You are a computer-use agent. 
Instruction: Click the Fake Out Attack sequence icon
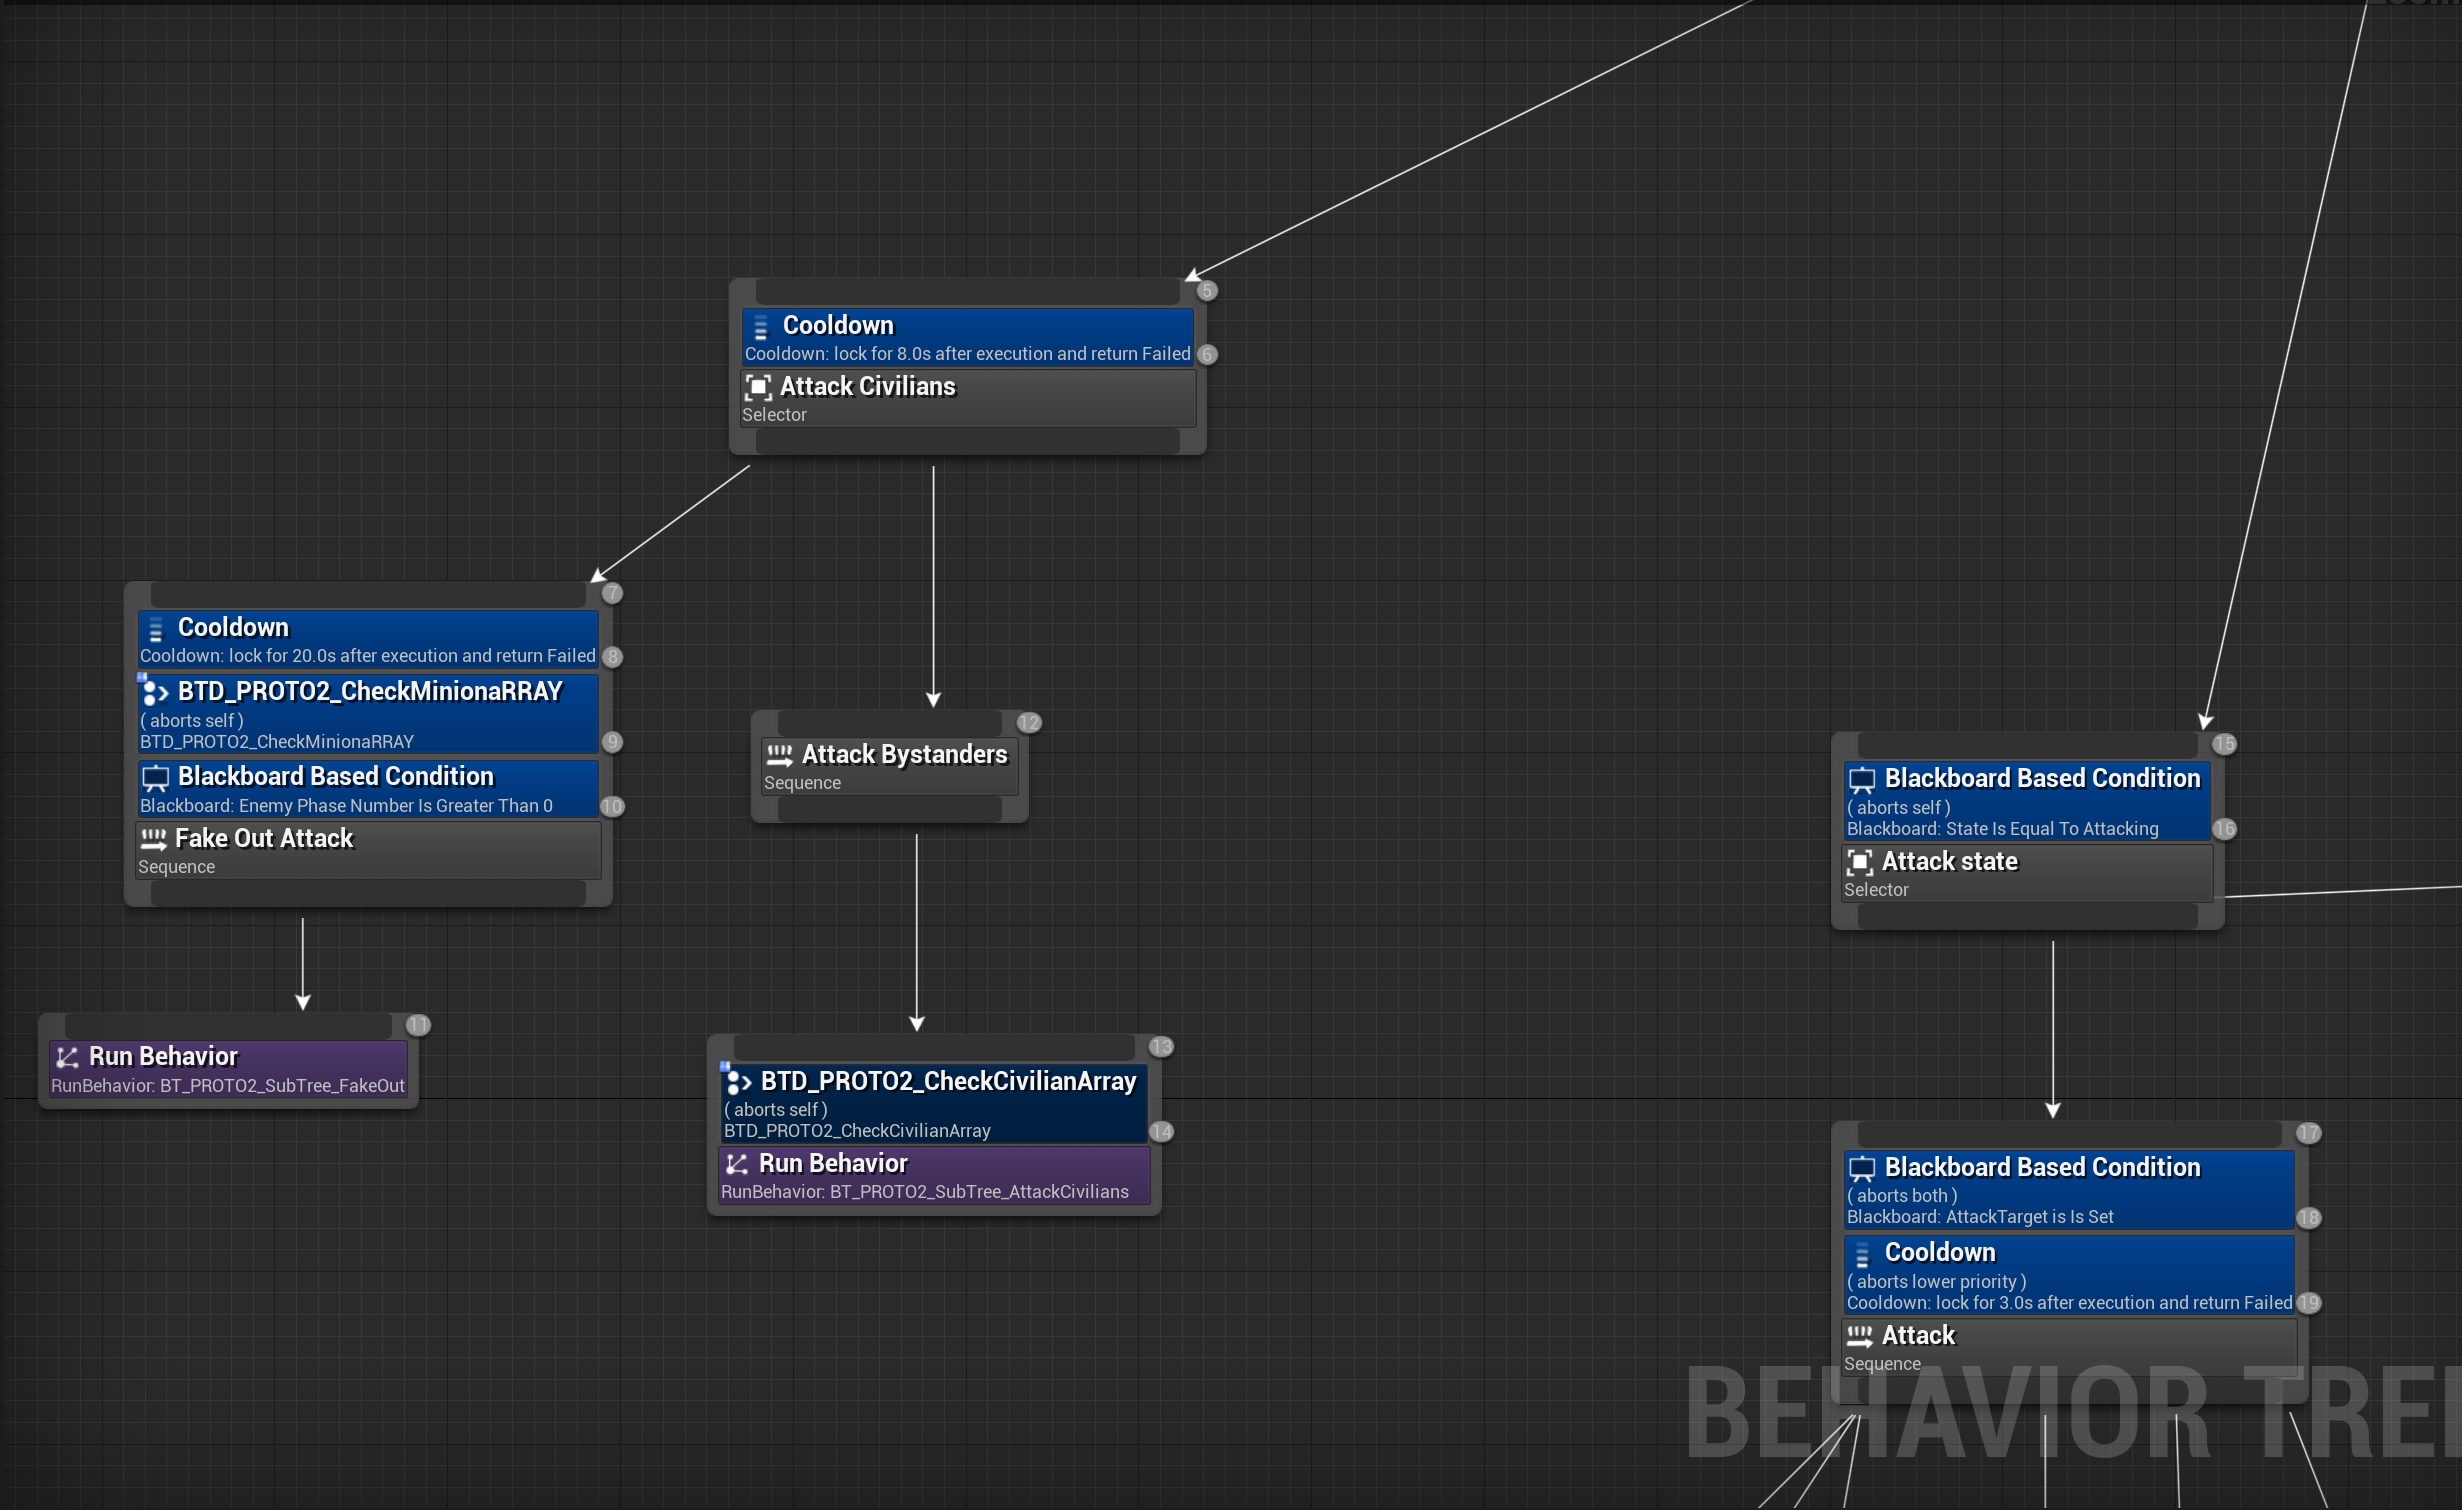pos(153,839)
